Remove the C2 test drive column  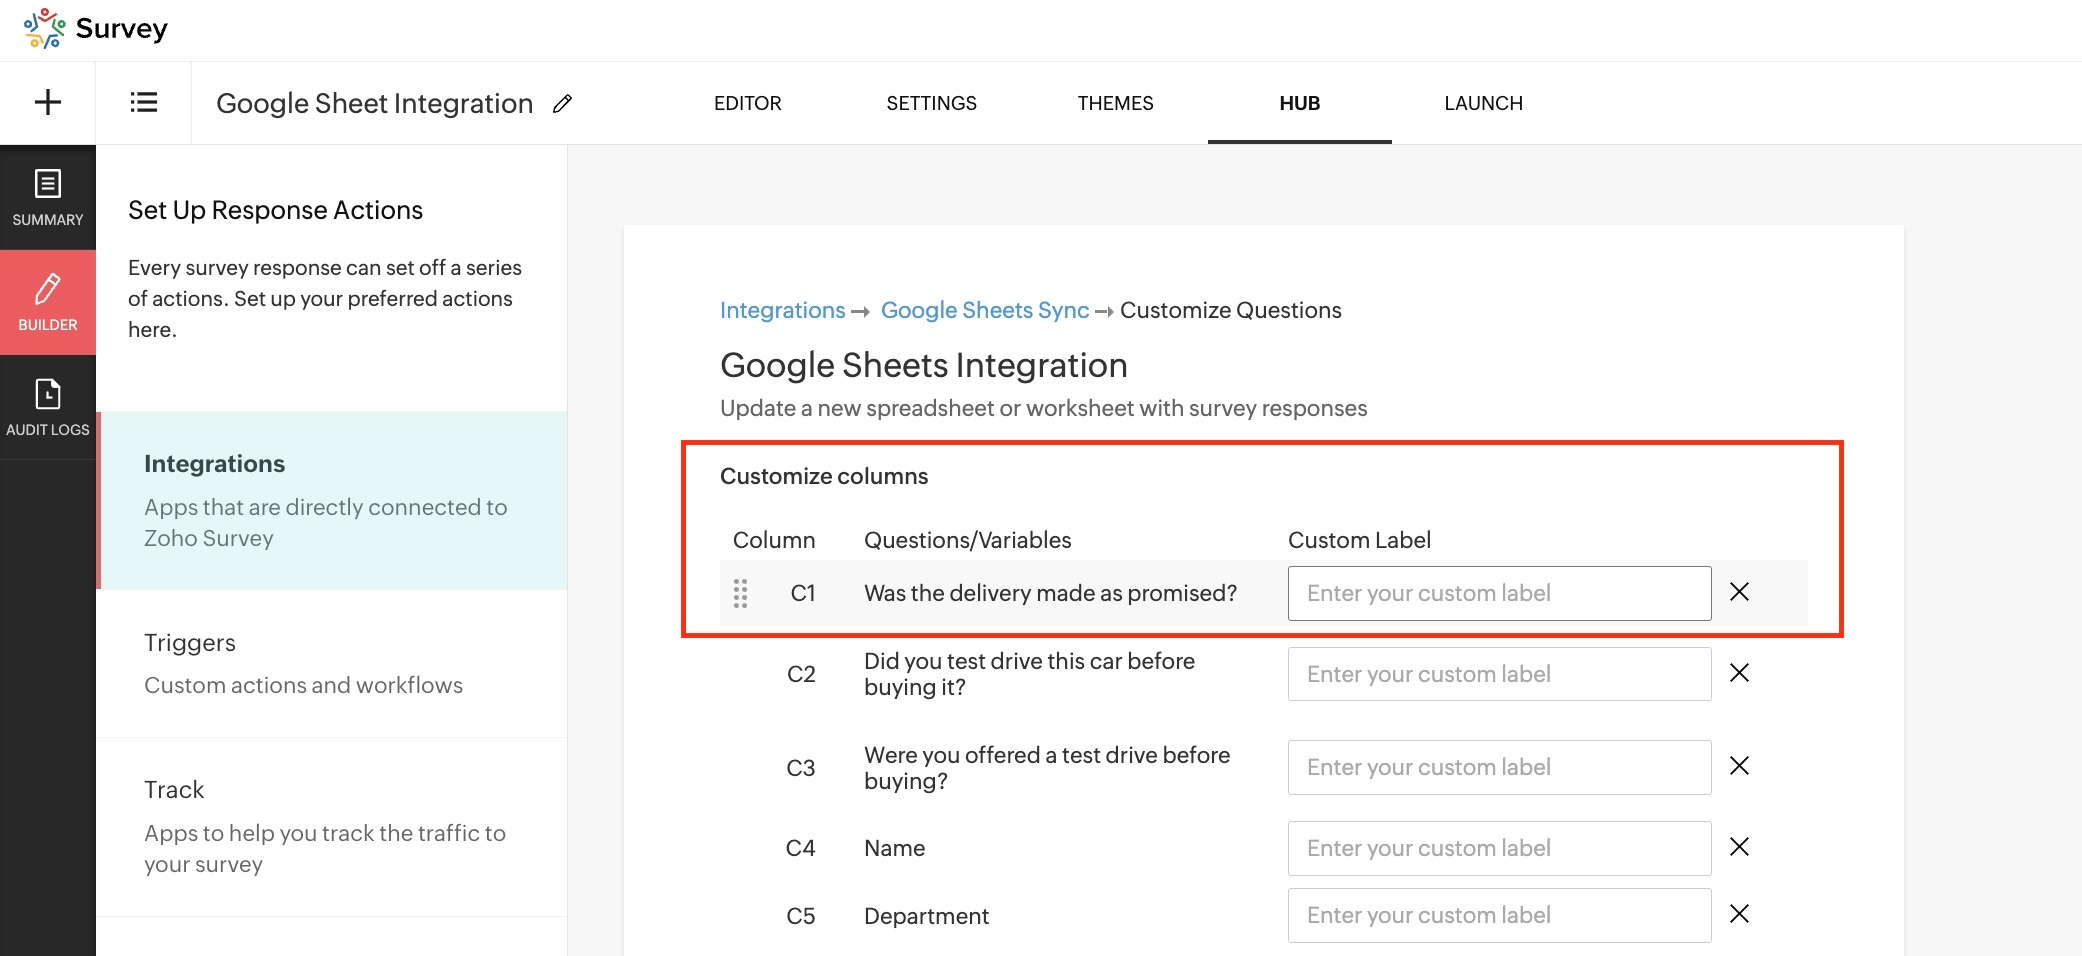point(1739,673)
